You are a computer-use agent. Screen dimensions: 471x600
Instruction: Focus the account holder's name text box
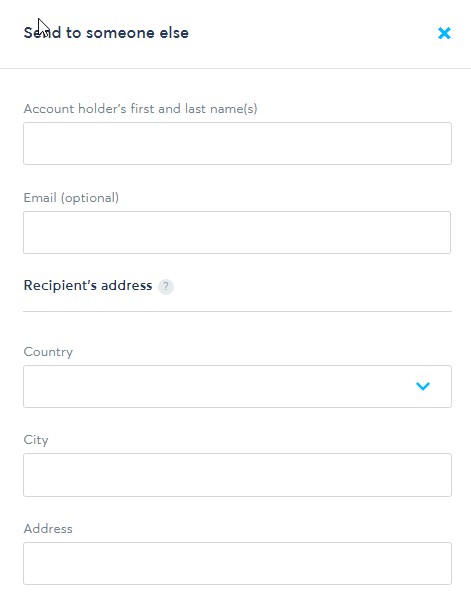tap(237, 143)
